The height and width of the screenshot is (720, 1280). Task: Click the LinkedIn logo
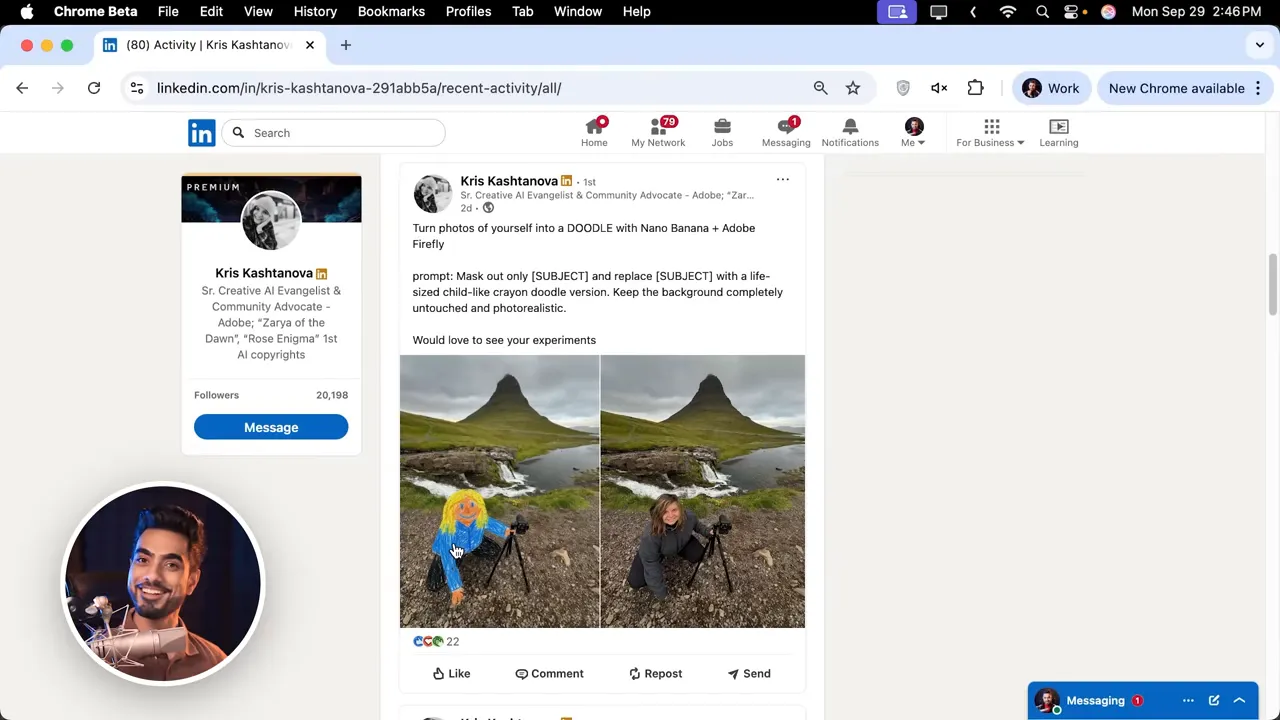pyautogui.click(x=201, y=133)
